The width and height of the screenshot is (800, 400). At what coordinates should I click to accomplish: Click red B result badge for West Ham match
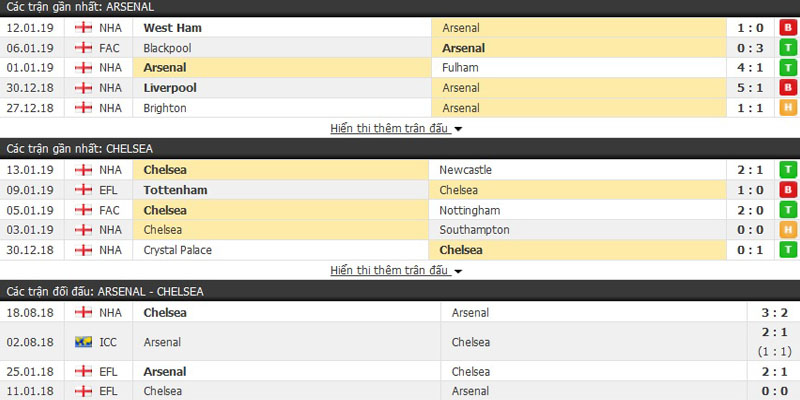point(787,27)
